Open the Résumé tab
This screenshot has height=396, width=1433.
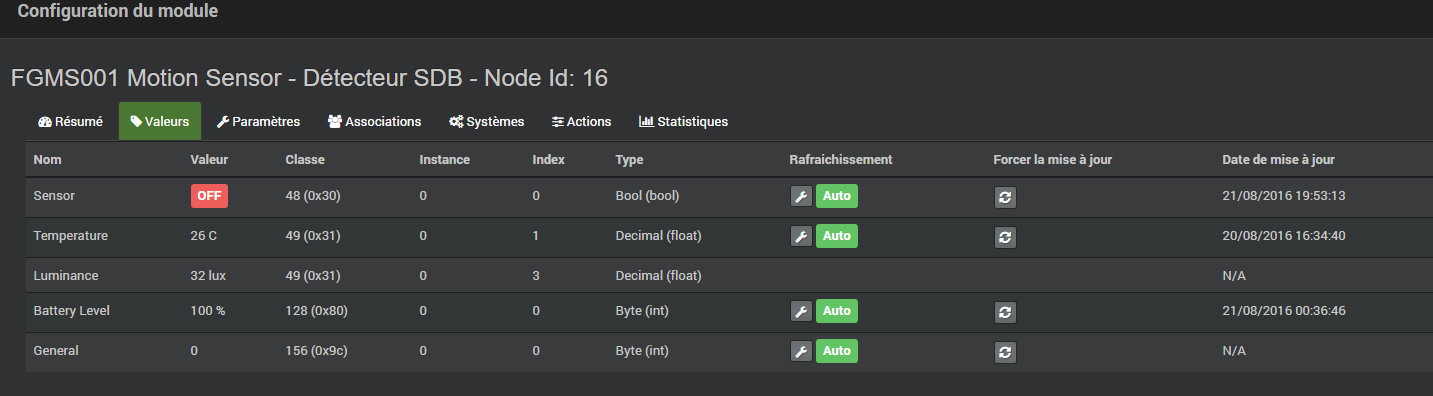(x=70, y=122)
